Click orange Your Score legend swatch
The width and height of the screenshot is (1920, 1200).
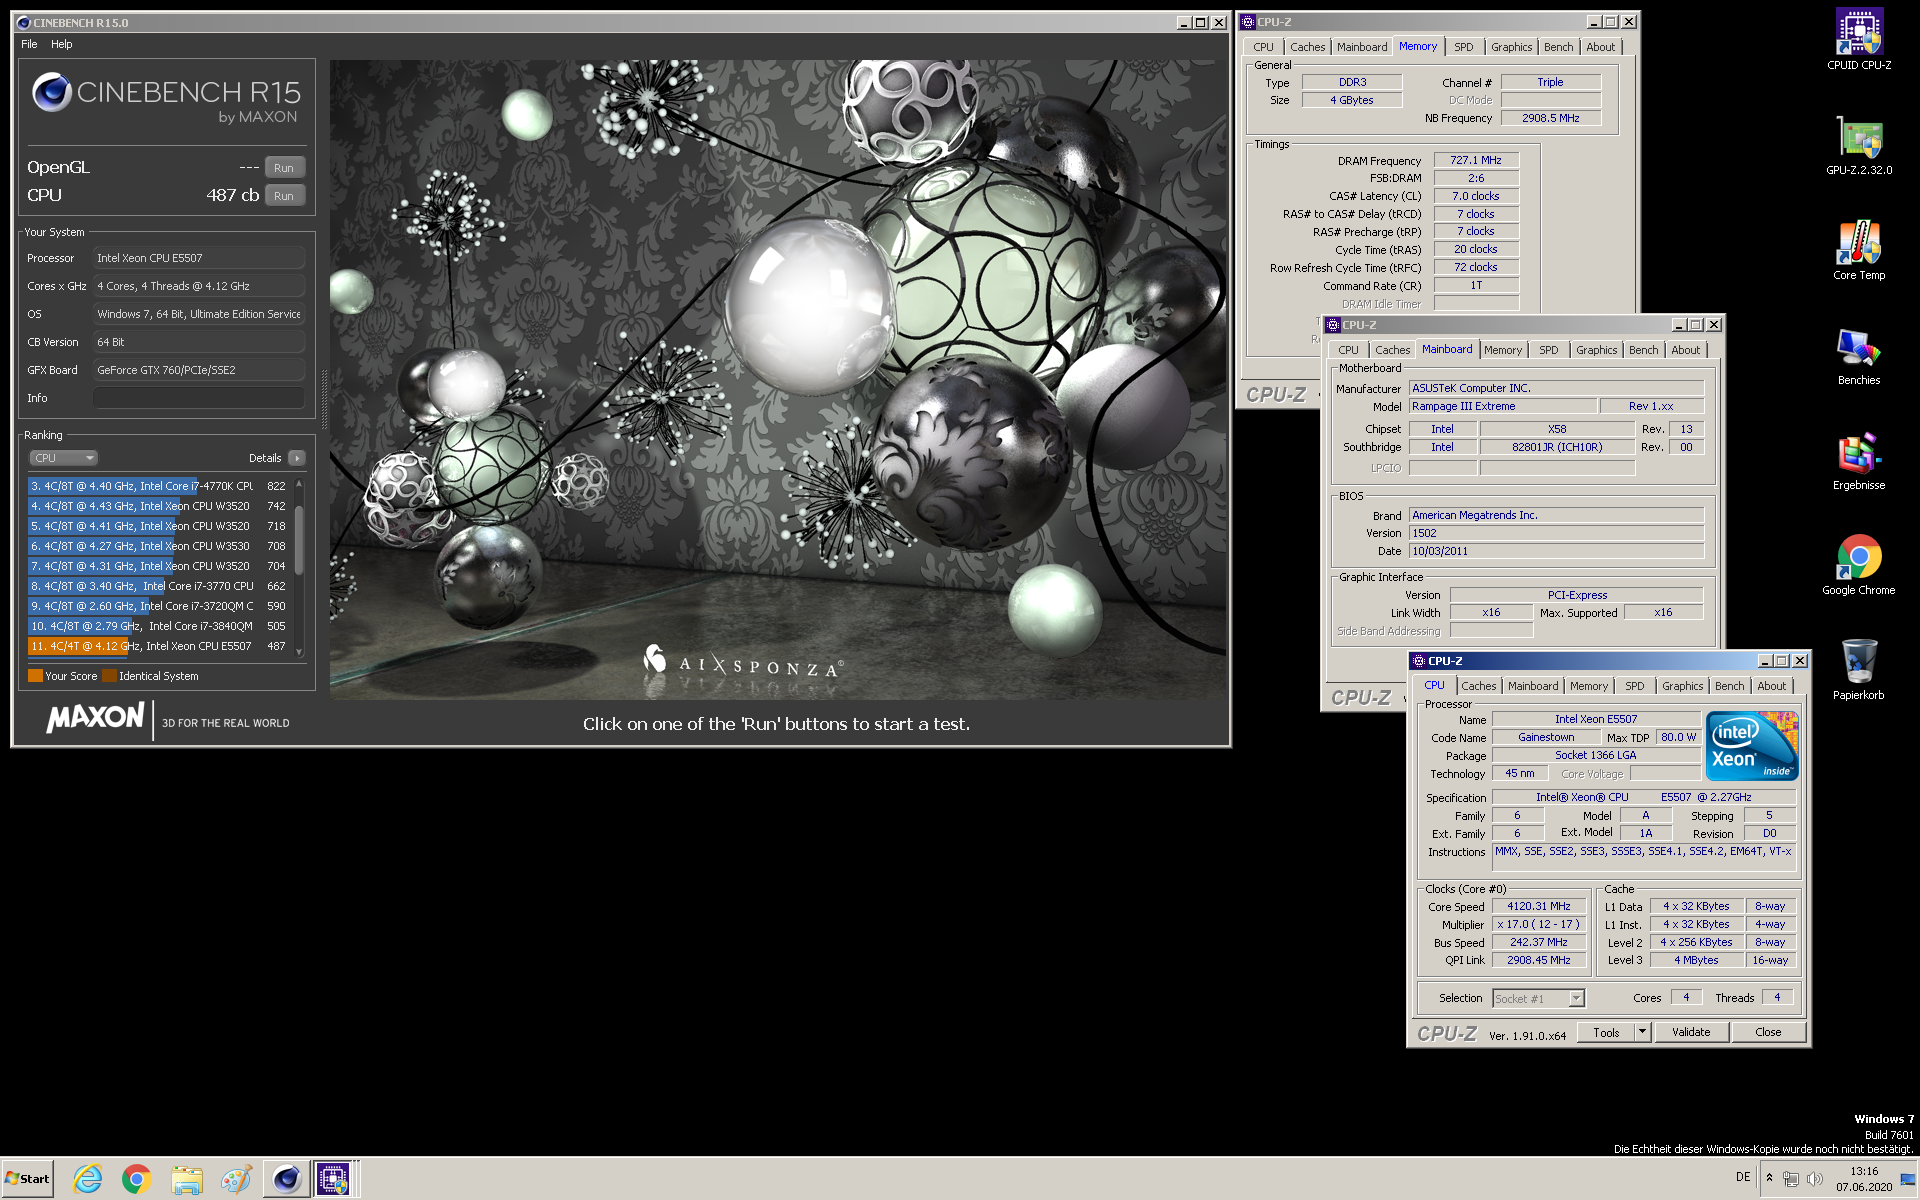(x=35, y=676)
